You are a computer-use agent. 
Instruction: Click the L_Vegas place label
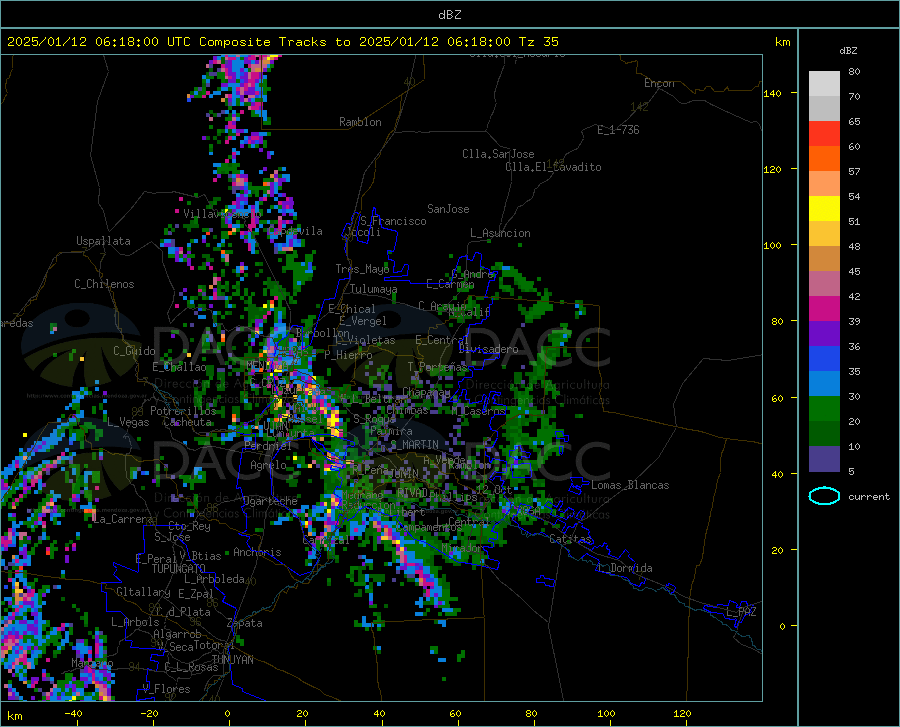point(128,422)
